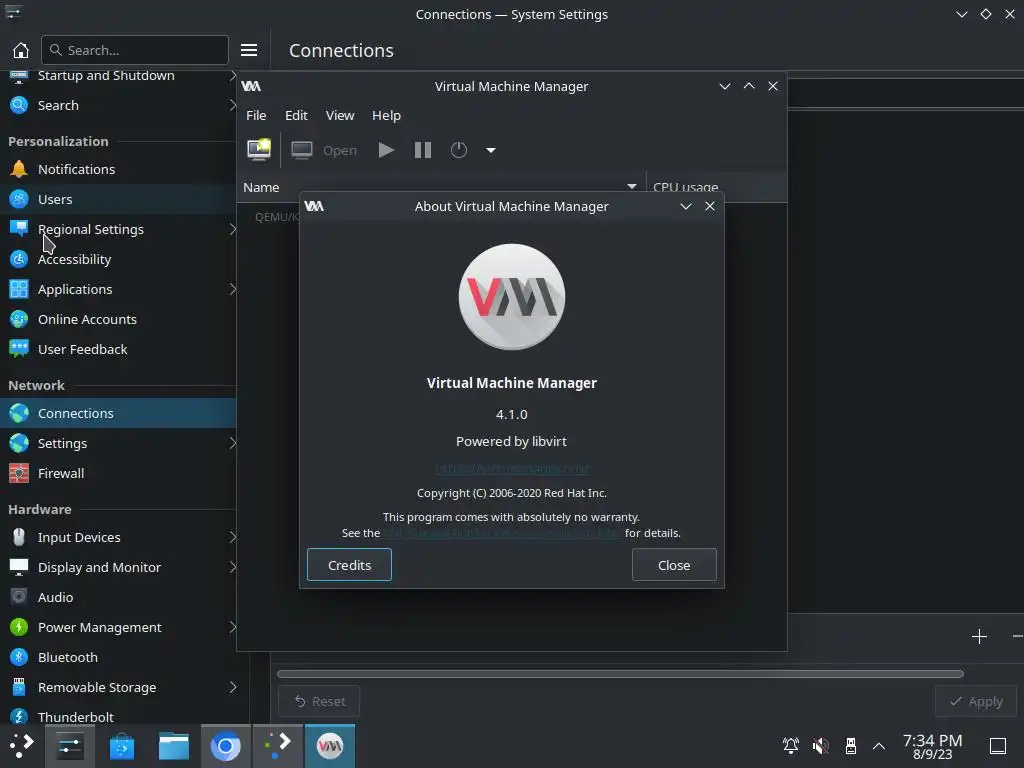Open the application launcher in taskbar
Screen dimensions: 1024x768
click(x=21, y=746)
